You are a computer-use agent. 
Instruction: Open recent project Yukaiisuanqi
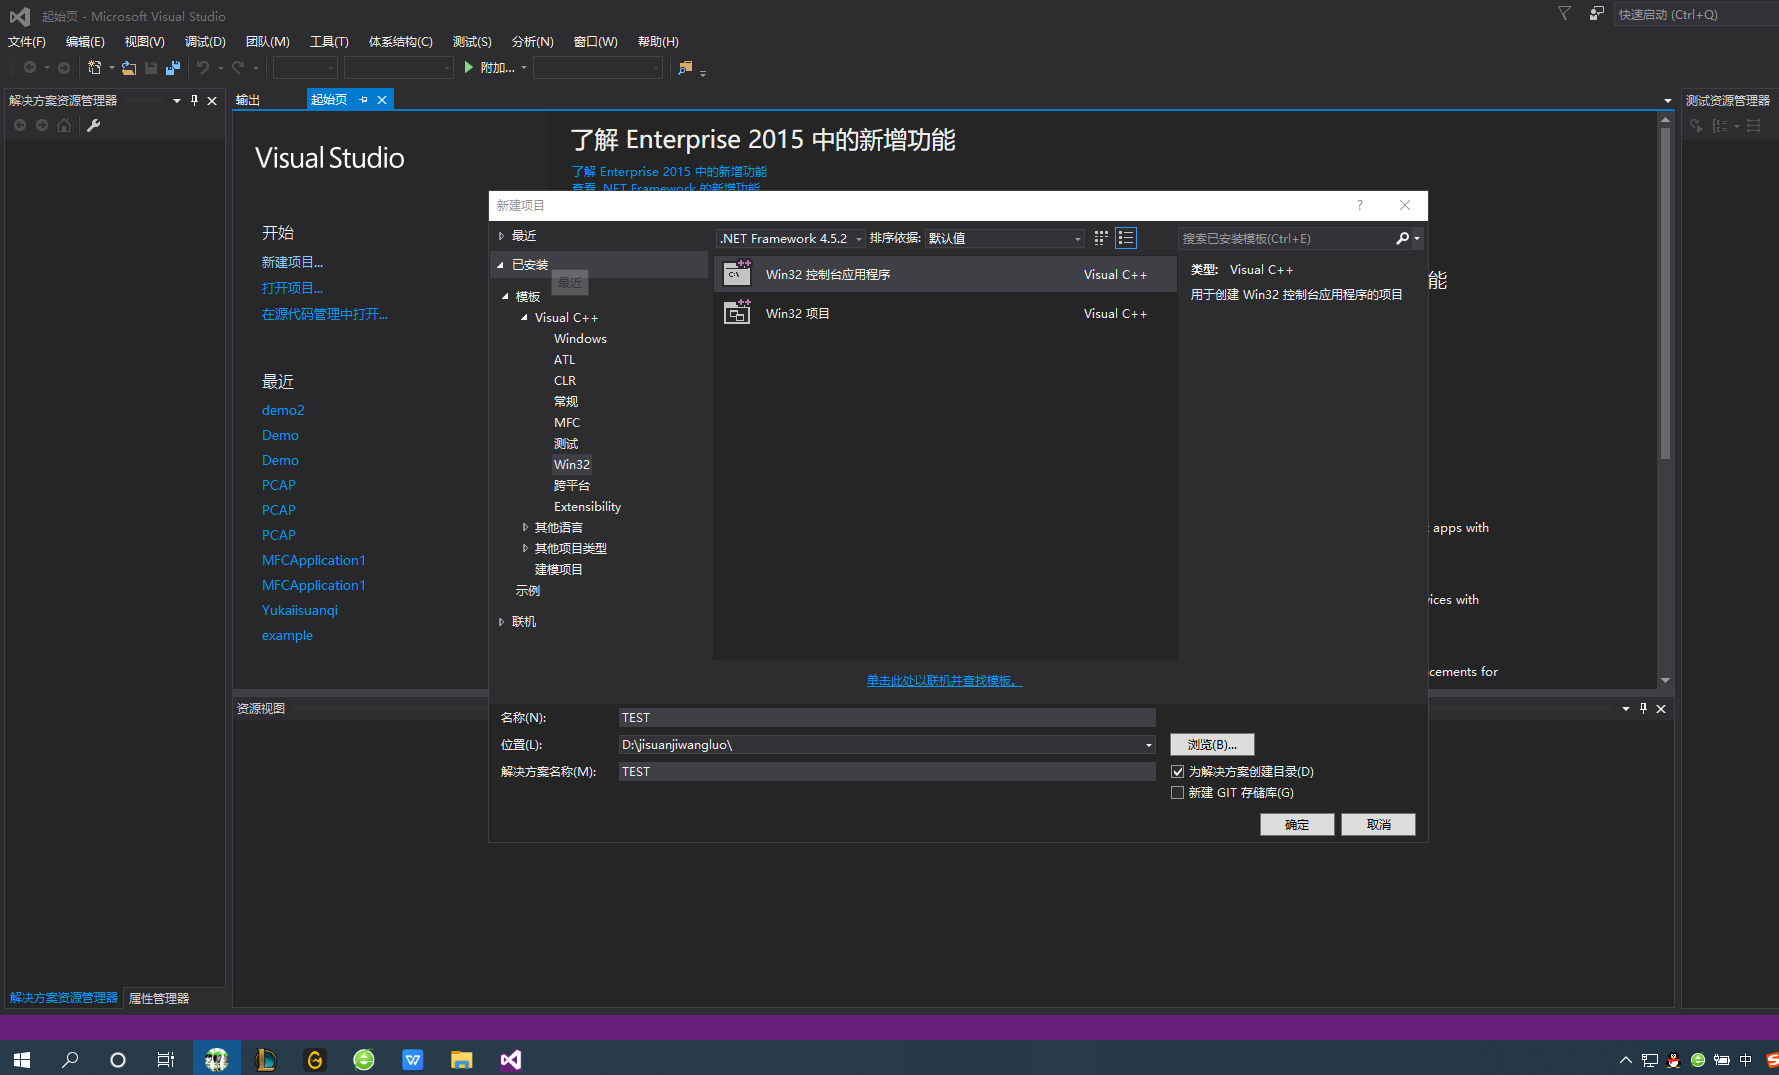(x=300, y=610)
